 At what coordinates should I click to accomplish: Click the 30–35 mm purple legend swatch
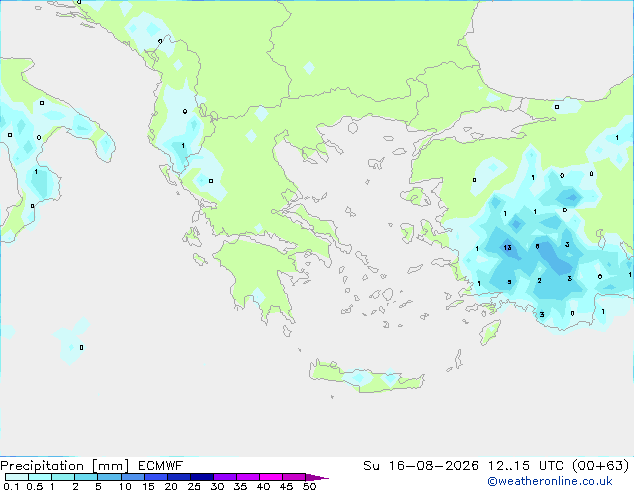click(x=224, y=477)
